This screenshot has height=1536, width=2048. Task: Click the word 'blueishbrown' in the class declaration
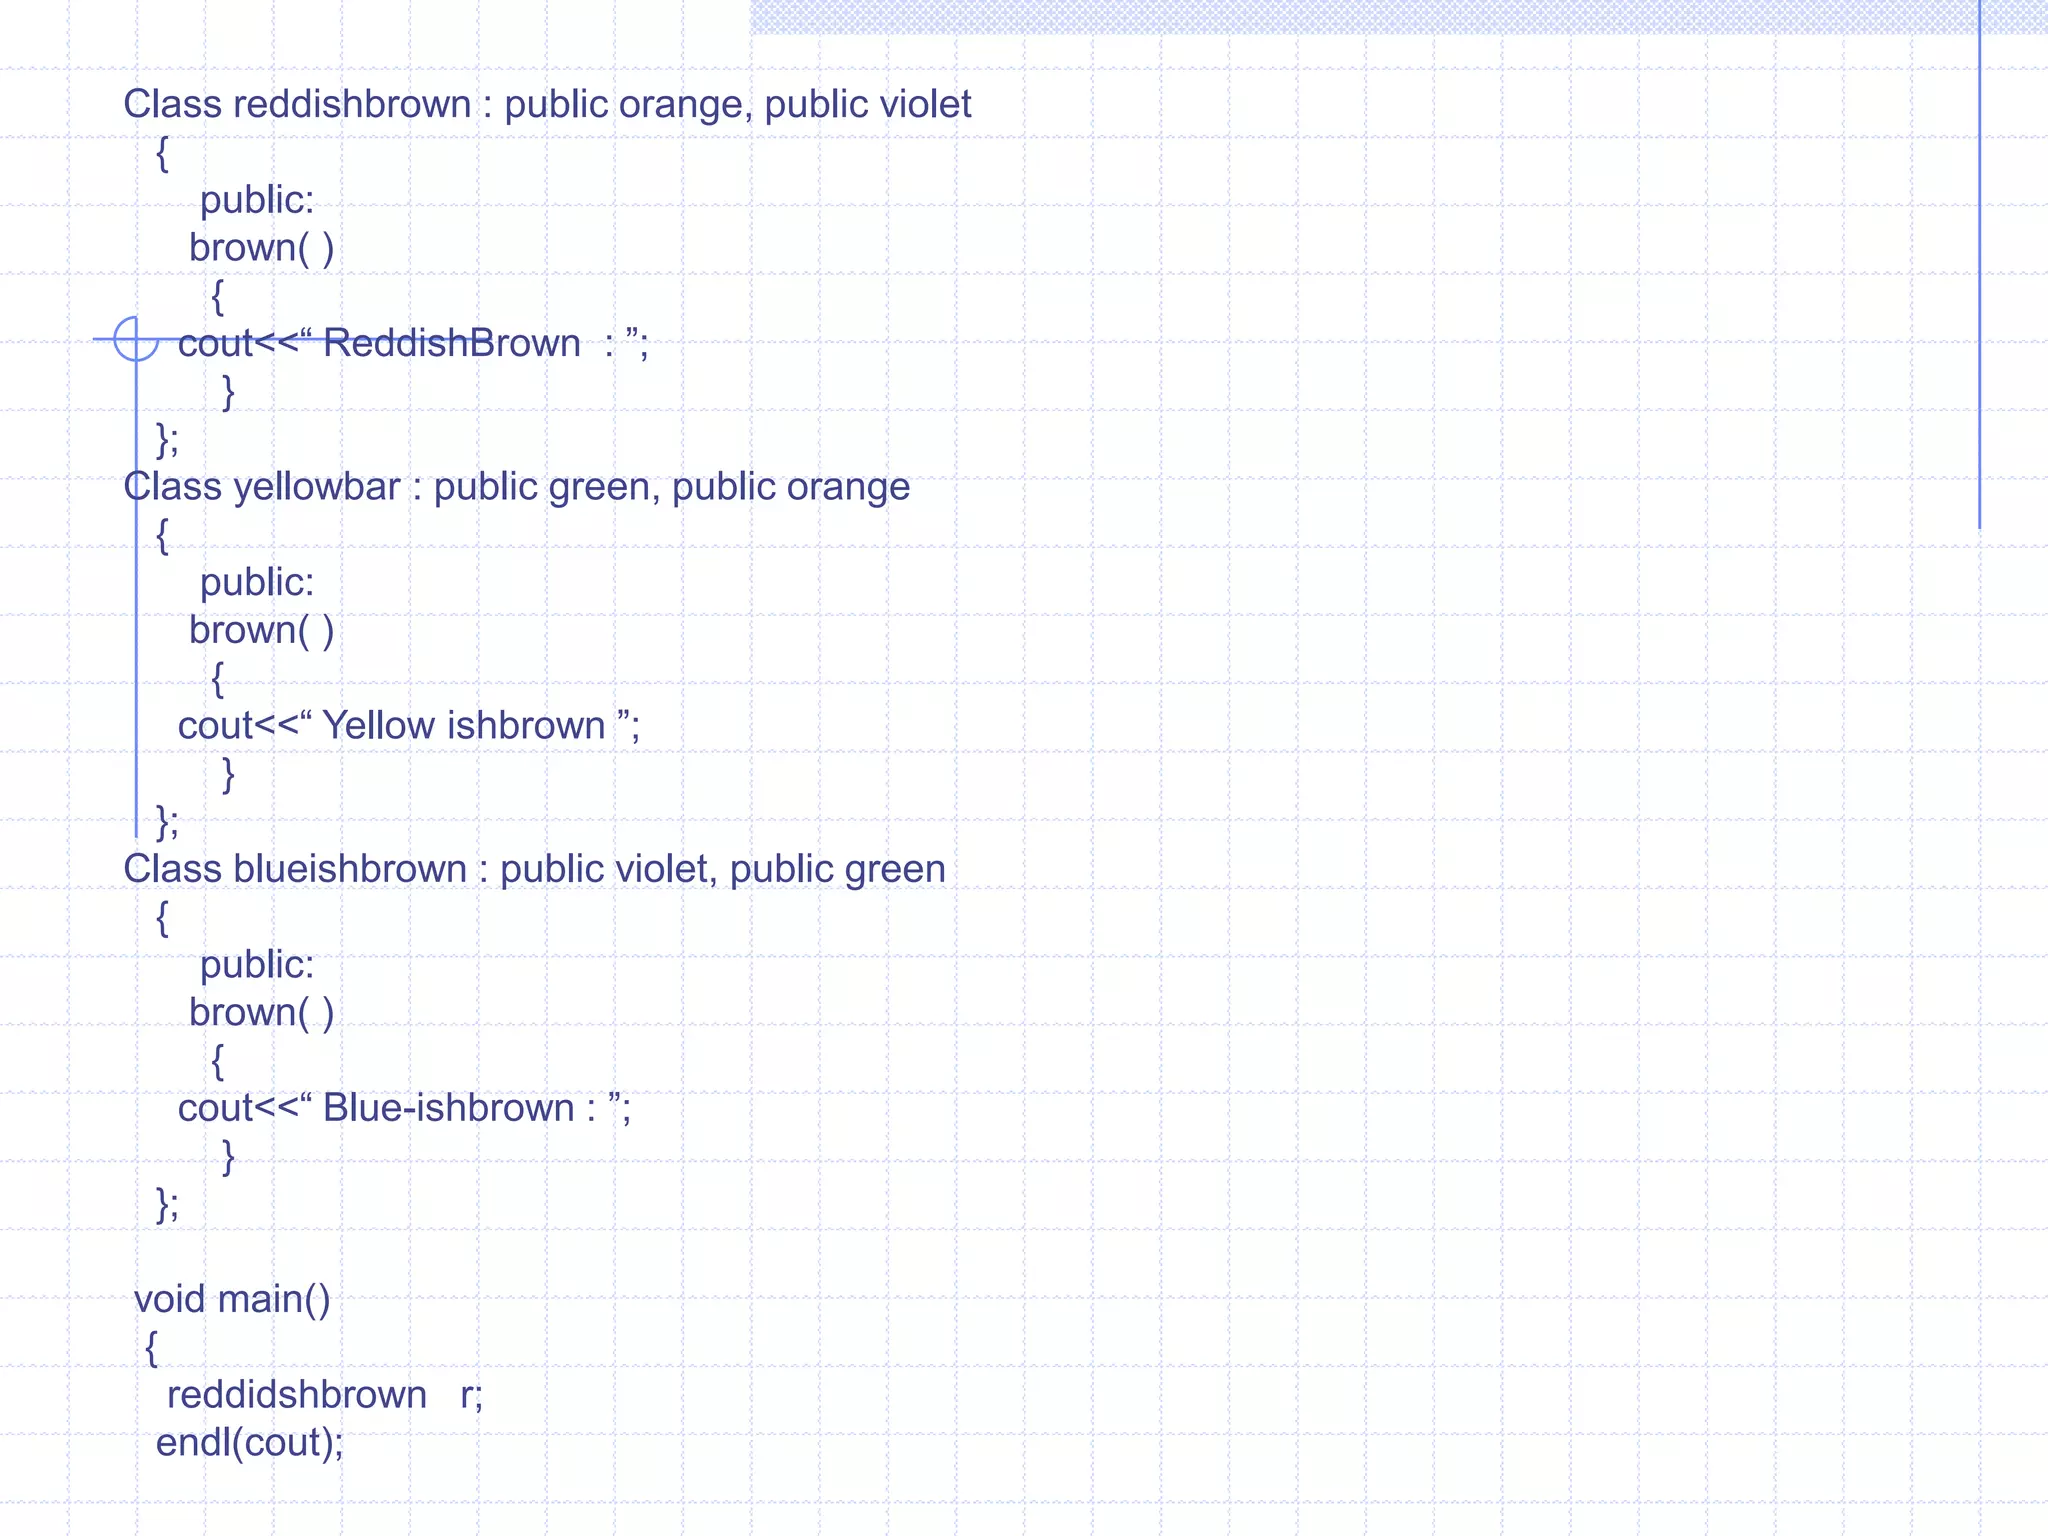[x=350, y=869]
